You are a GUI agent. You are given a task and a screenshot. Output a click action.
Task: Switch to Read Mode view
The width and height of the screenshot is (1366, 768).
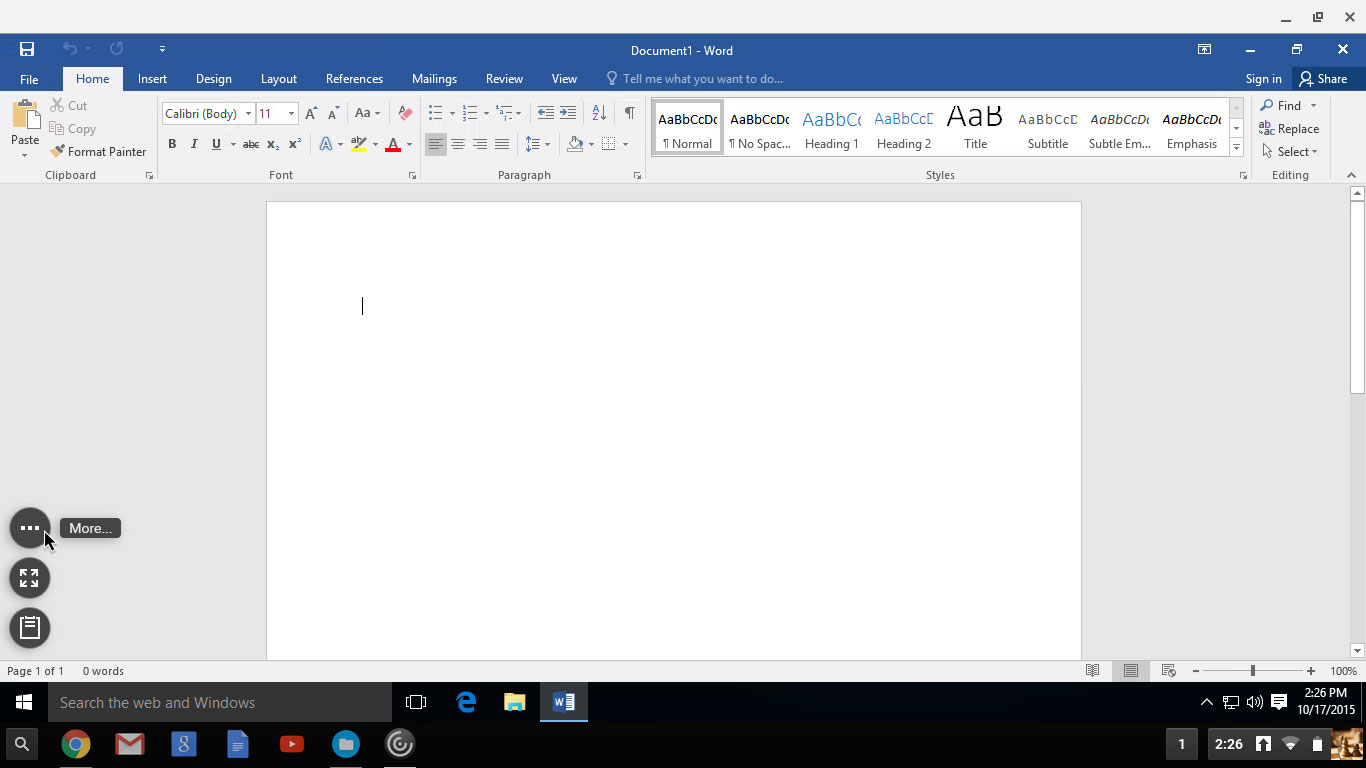[x=1093, y=671]
